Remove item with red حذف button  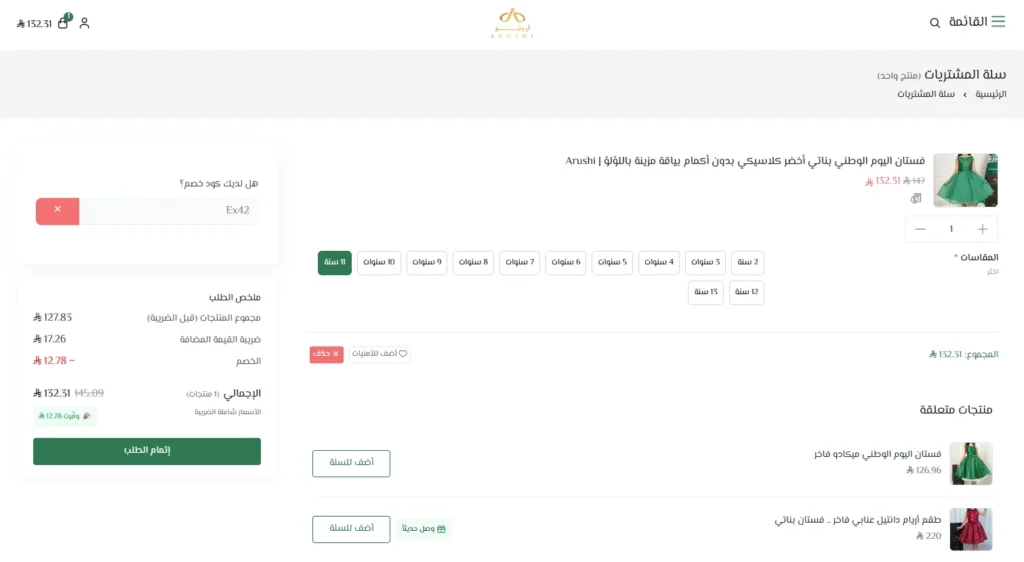click(x=326, y=354)
